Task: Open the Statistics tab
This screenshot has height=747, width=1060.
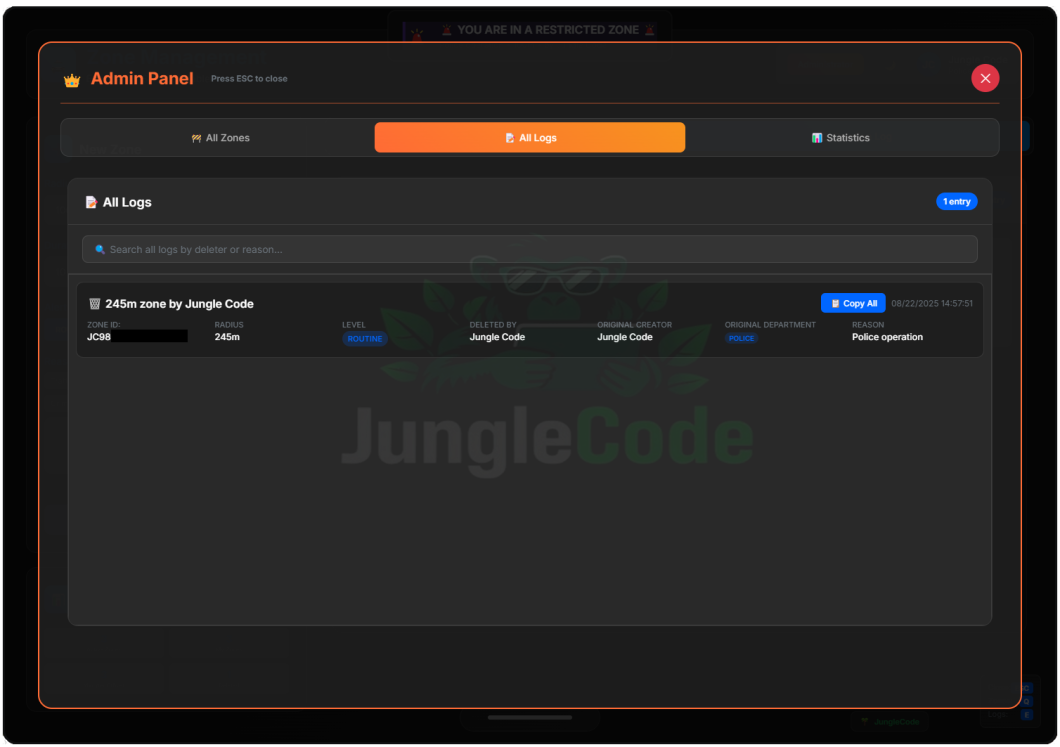Action: 841,138
